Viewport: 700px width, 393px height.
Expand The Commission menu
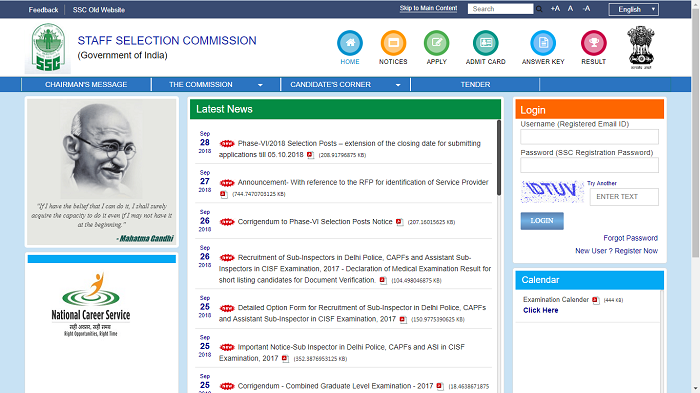tap(216, 84)
